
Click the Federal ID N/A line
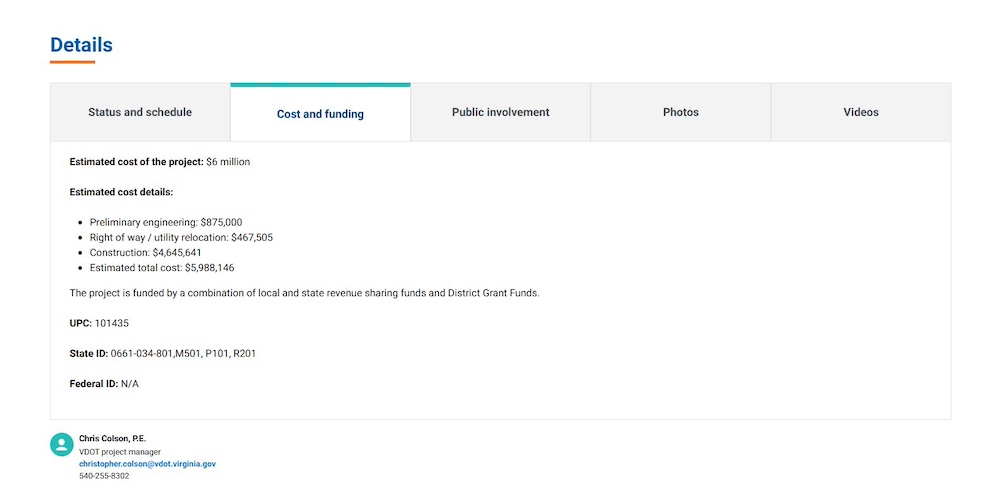104,383
